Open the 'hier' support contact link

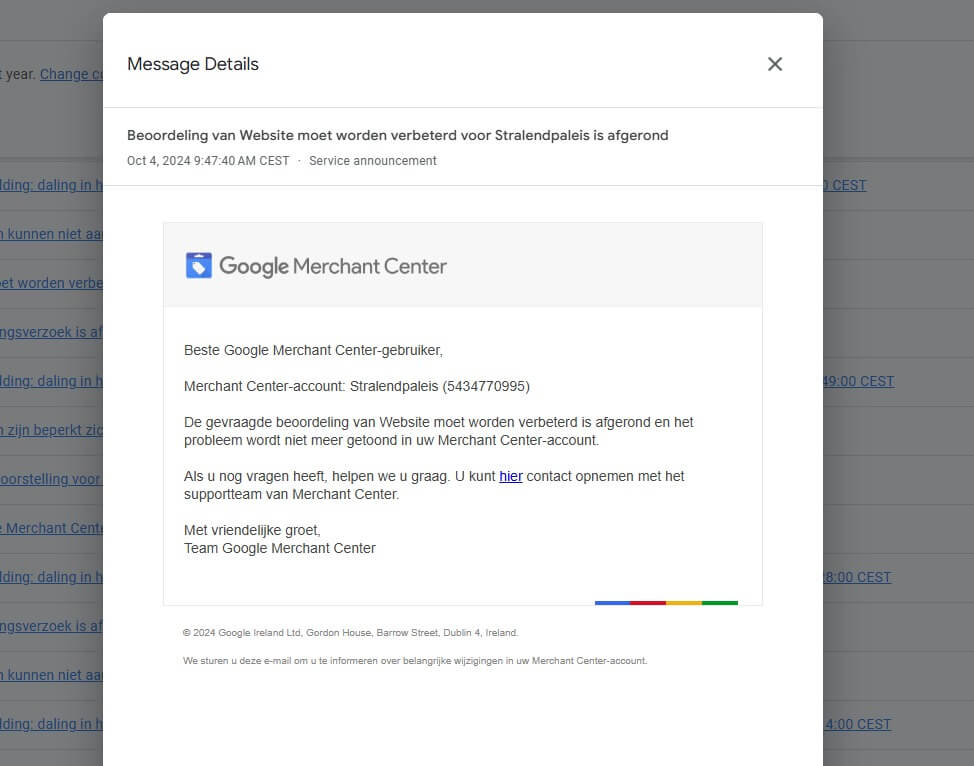pos(511,476)
